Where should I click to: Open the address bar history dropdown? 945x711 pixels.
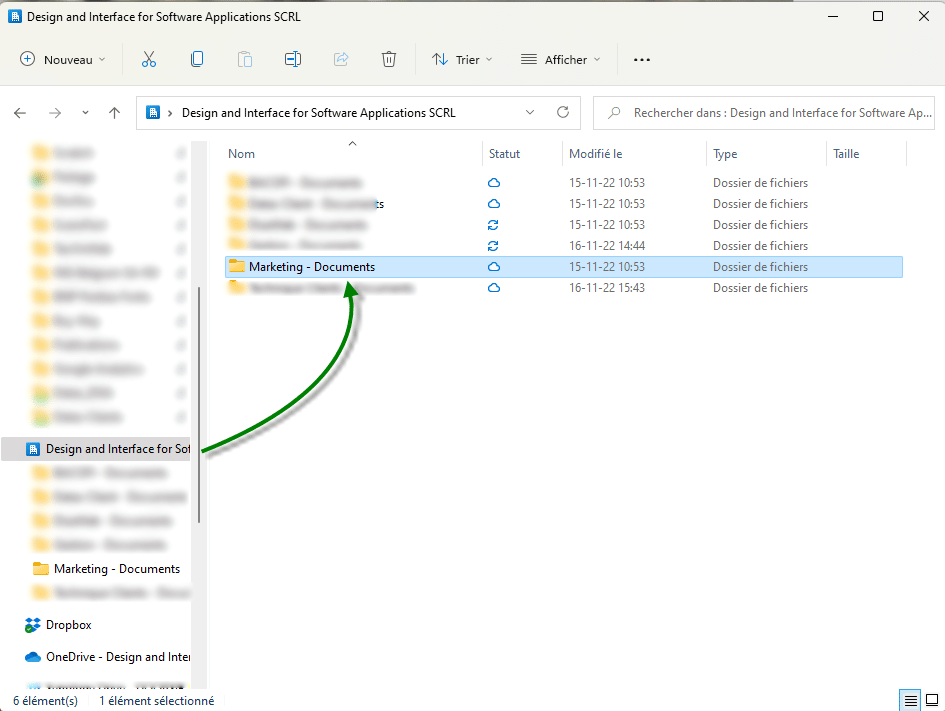tap(530, 113)
